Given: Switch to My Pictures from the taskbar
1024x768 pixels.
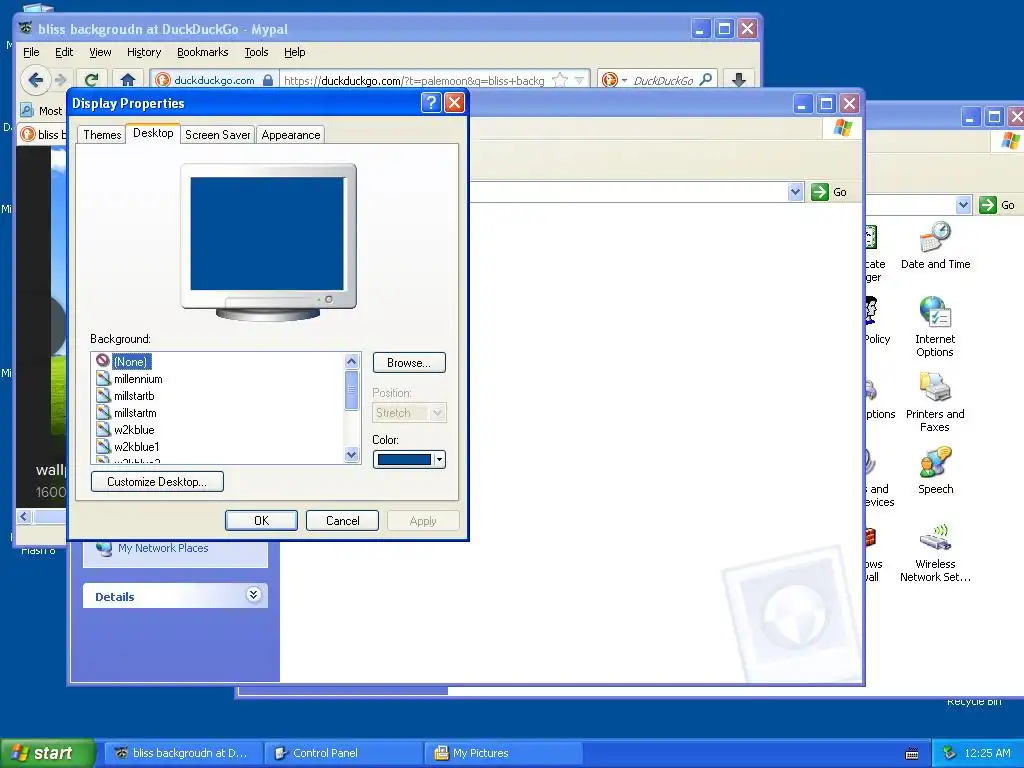Looking at the screenshot, I should point(504,753).
